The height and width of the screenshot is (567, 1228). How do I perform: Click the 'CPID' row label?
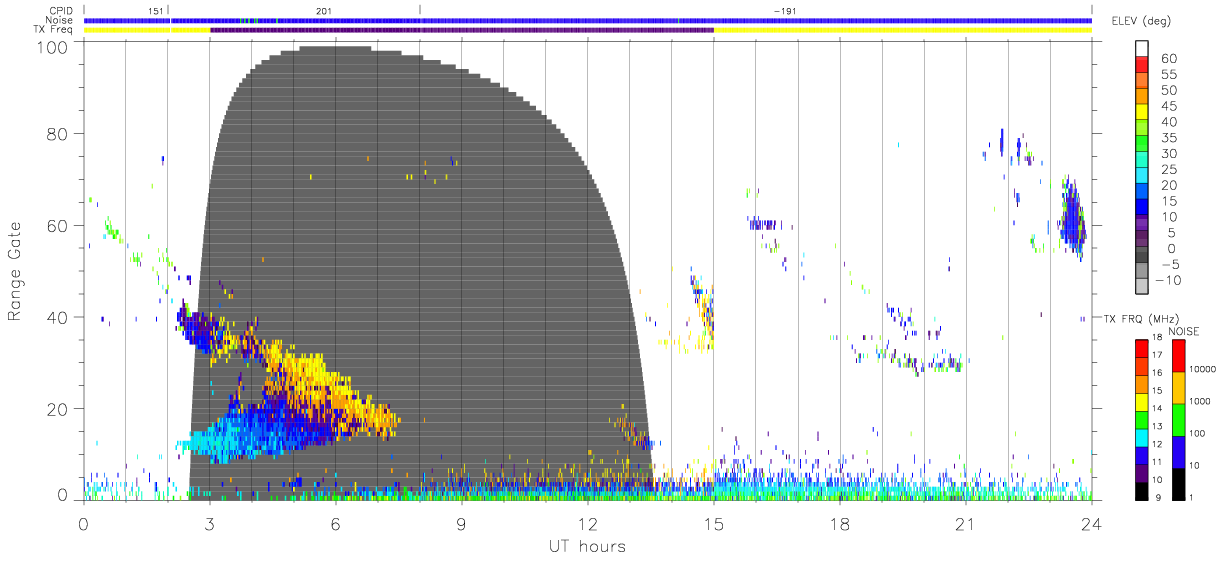pyautogui.click(x=63, y=10)
